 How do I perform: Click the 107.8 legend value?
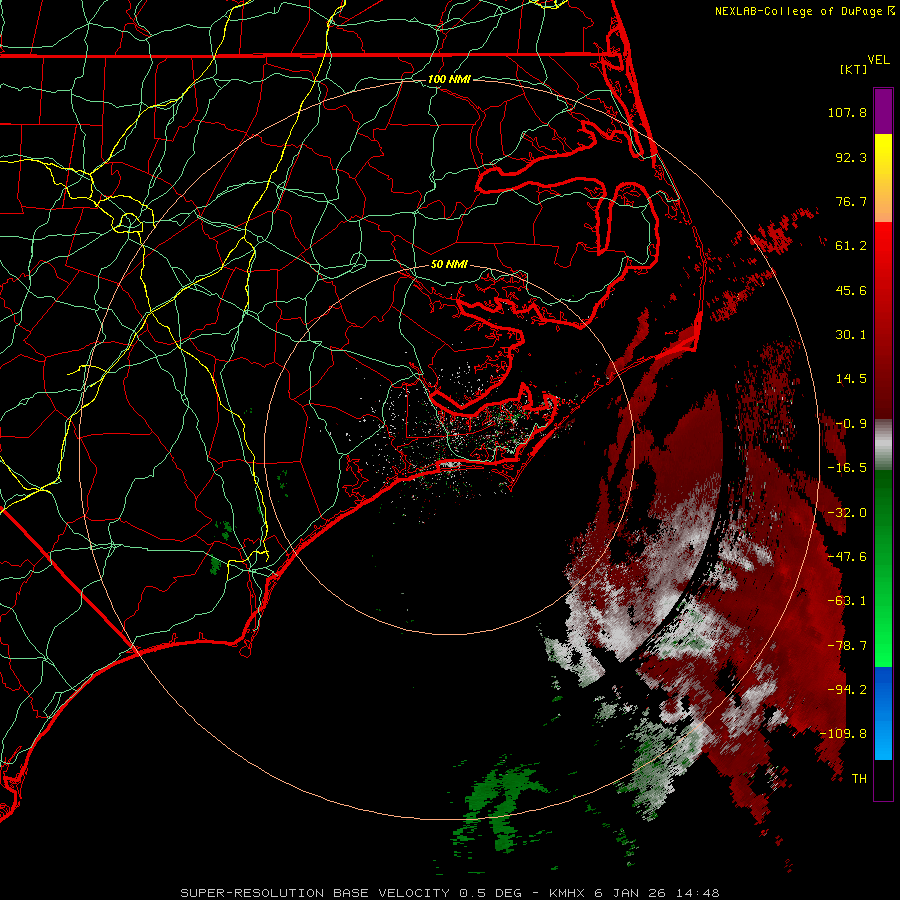(x=847, y=112)
